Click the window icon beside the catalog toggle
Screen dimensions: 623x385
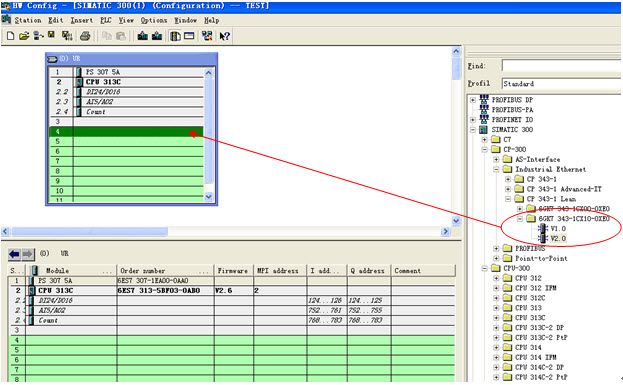[189, 36]
